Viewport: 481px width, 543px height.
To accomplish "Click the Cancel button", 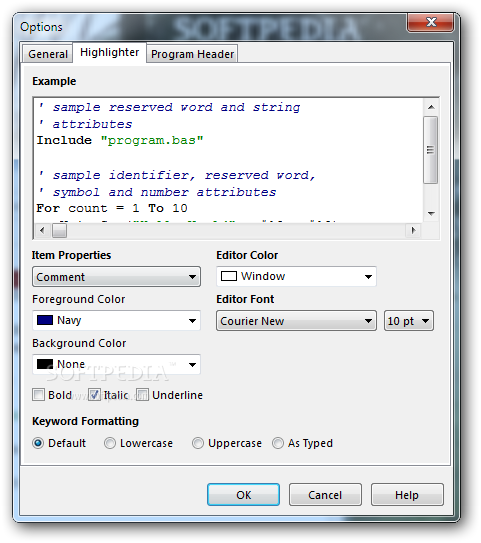I will click(x=325, y=495).
